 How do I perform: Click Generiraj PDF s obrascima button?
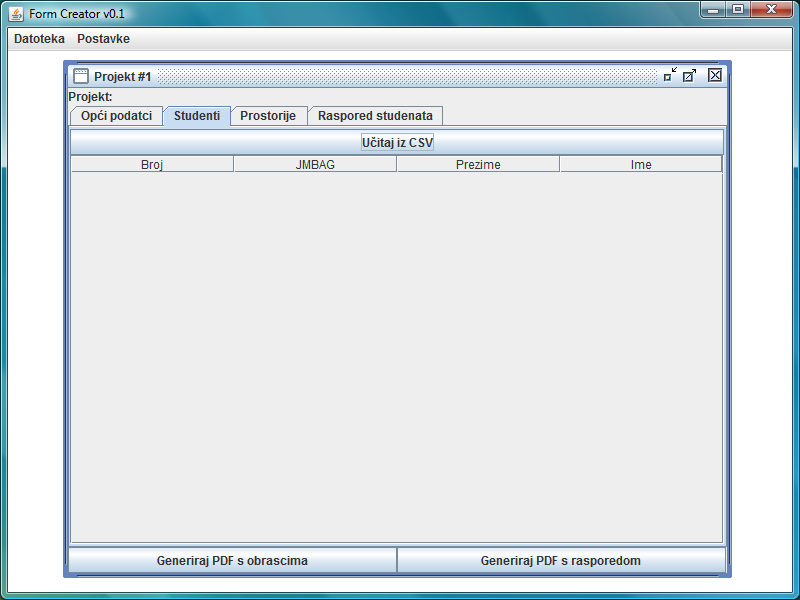pyautogui.click(x=232, y=561)
